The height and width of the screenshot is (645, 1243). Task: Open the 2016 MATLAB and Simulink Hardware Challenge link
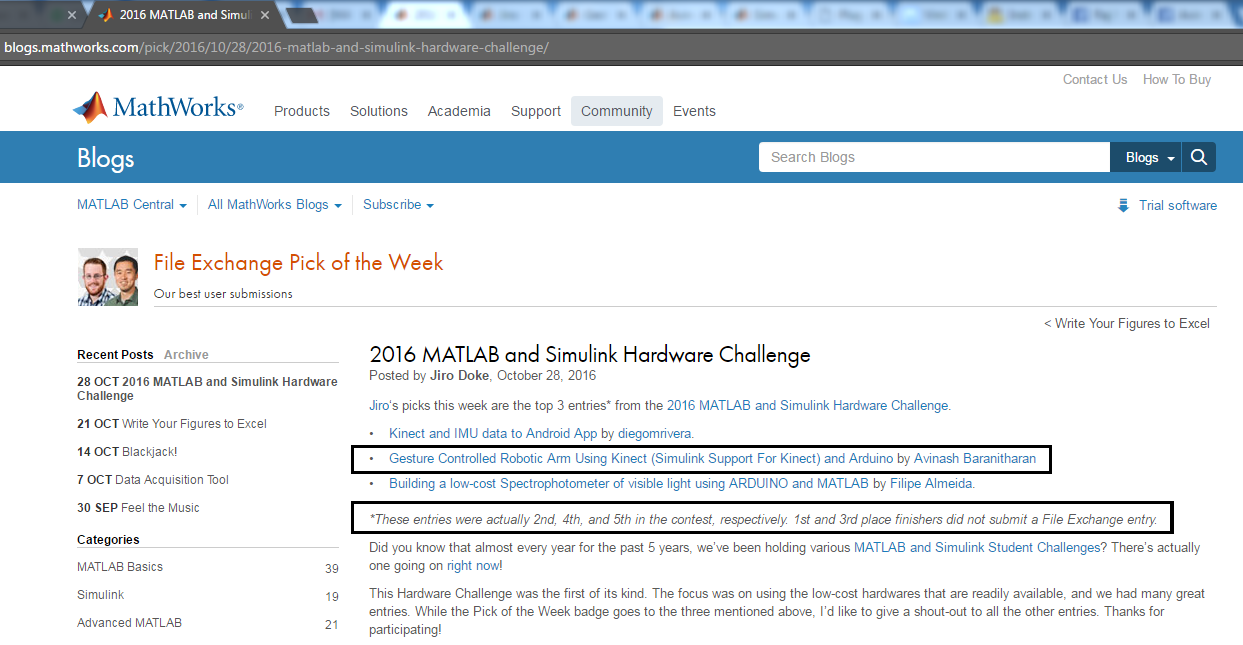pos(807,406)
